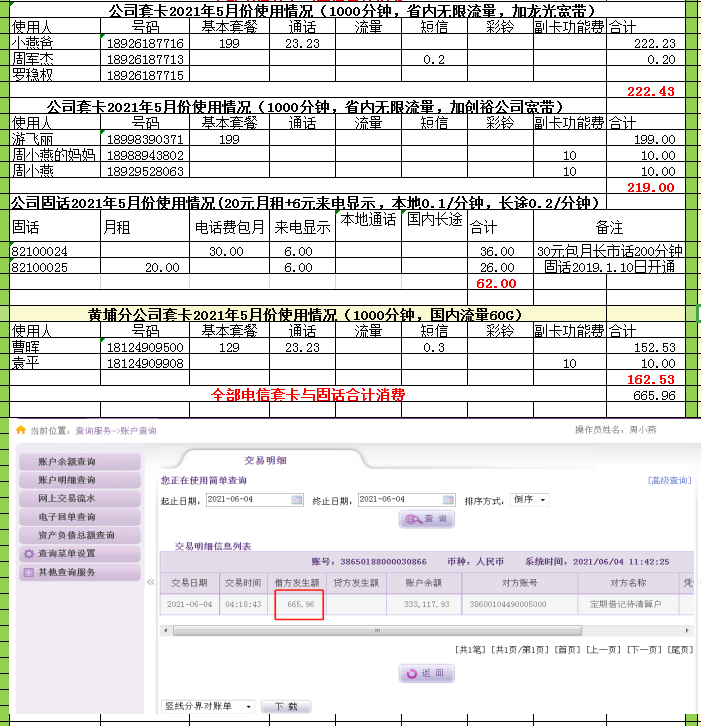Viewport: 701px width, 726px height.
Task: Open the 起止日期 calendar picker icon
Action: tap(296, 499)
